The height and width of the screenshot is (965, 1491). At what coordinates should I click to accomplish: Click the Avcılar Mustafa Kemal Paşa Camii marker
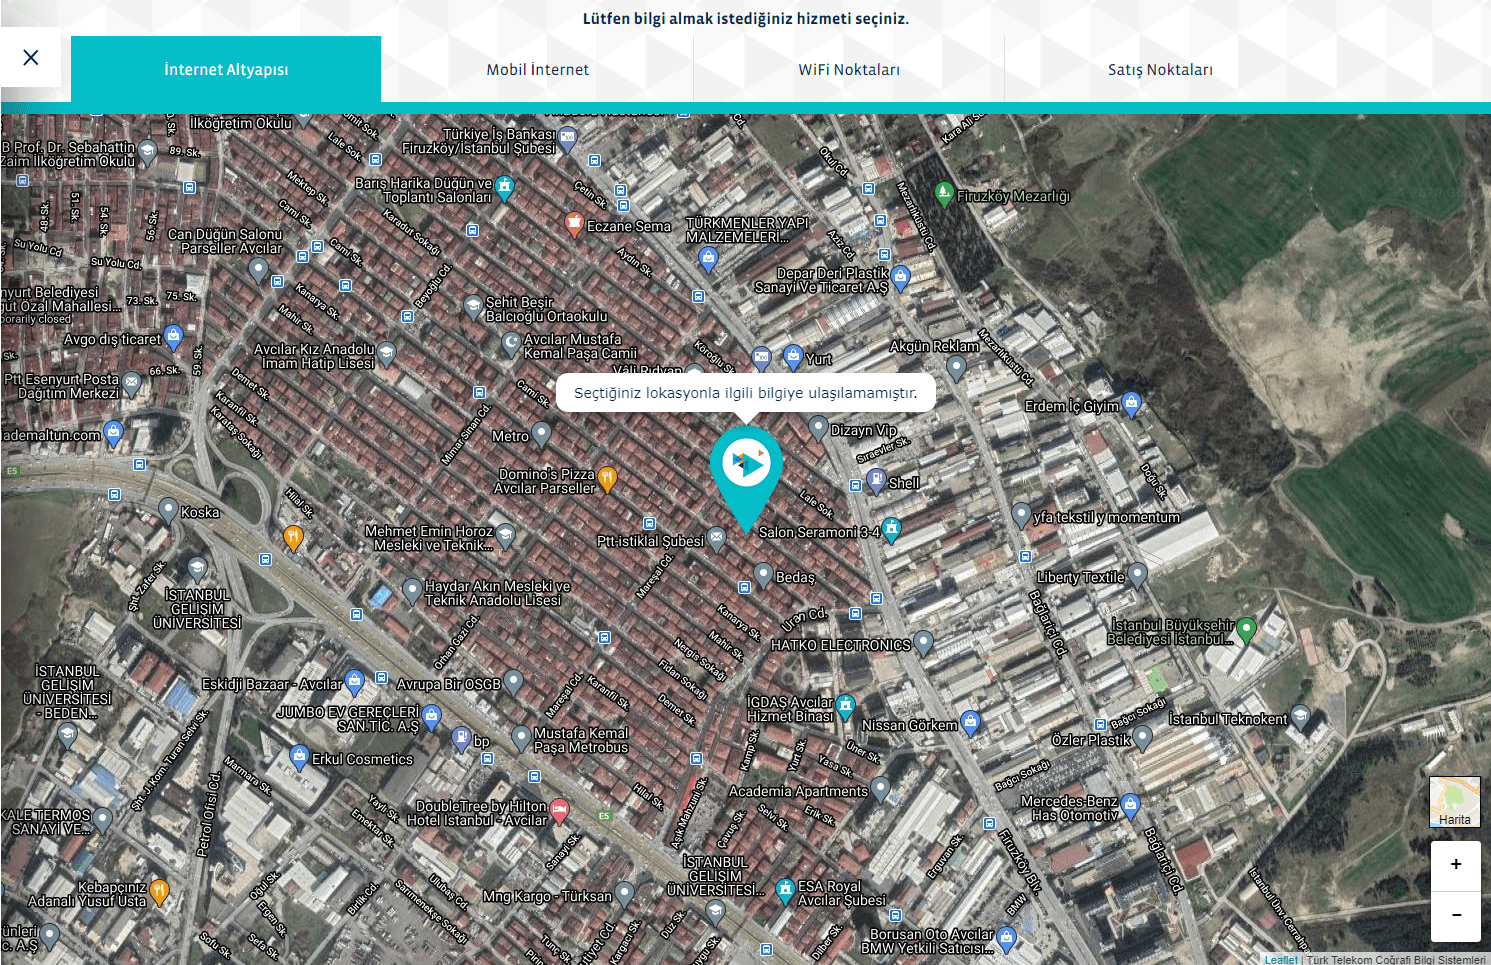pos(511,344)
